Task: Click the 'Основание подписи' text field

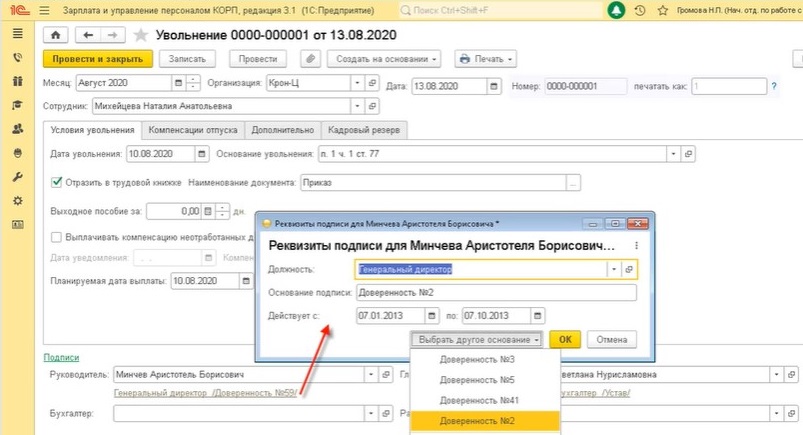Action: (x=495, y=293)
